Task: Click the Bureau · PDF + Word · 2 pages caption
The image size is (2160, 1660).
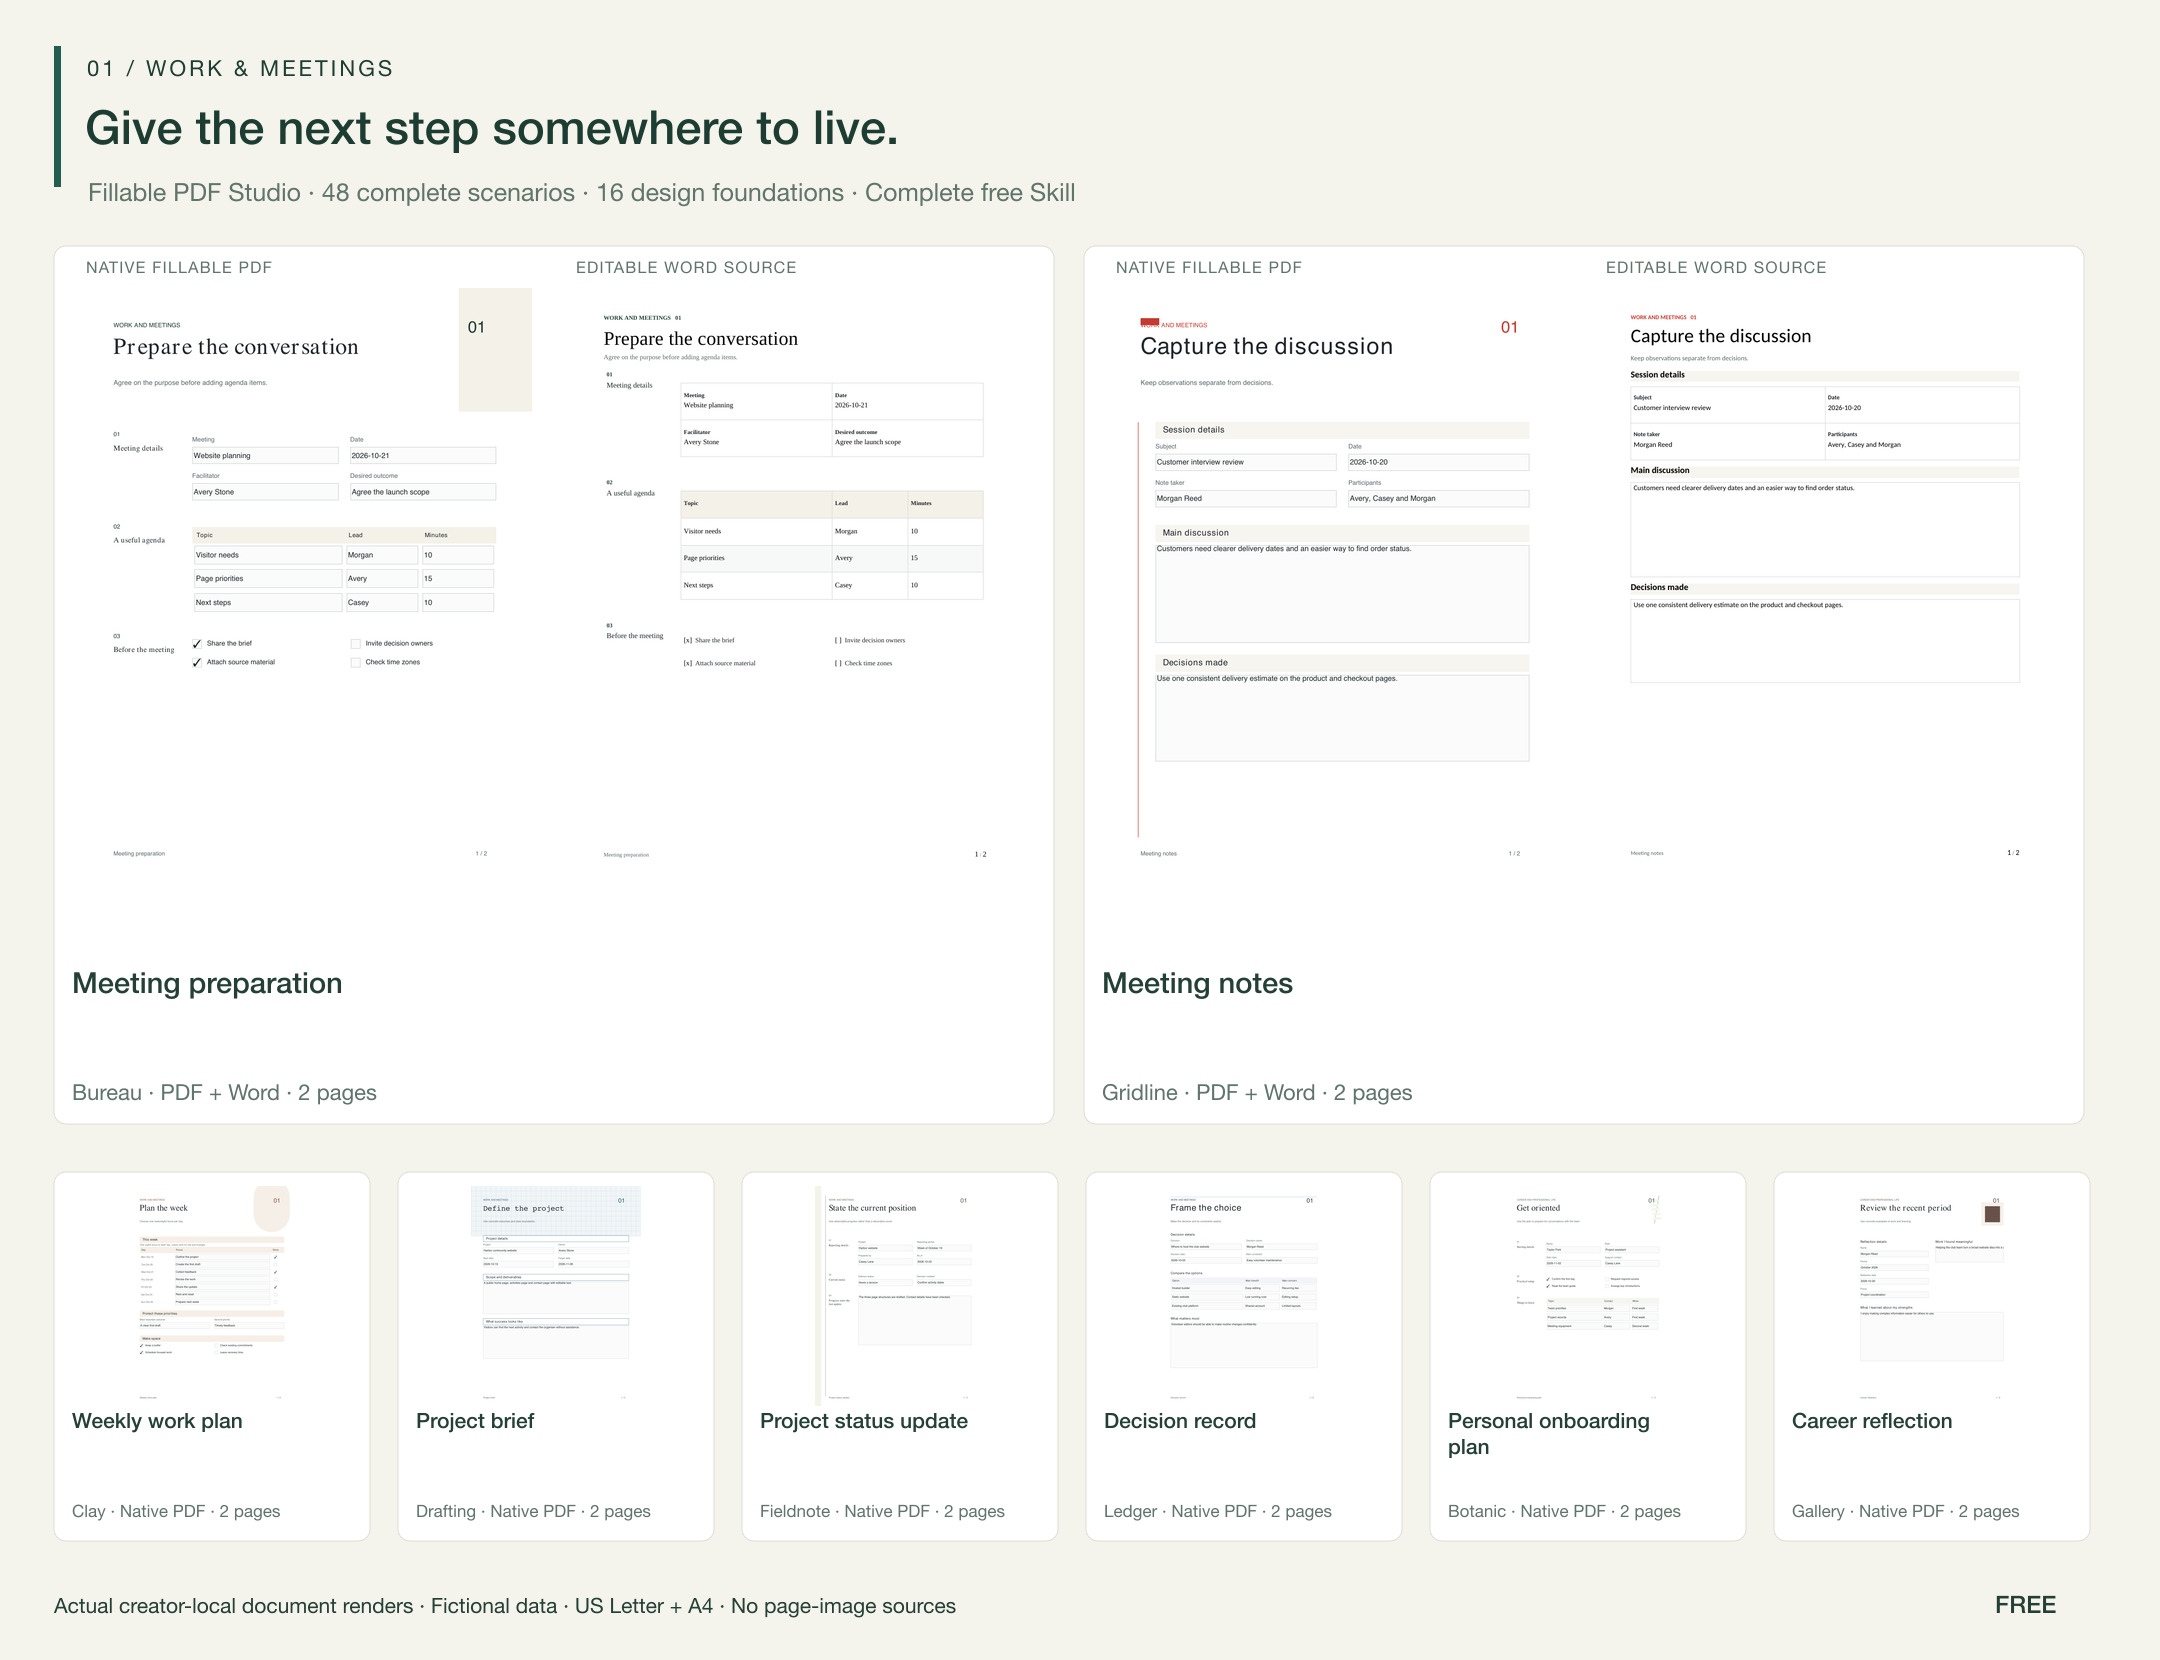Action: (224, 1093)
